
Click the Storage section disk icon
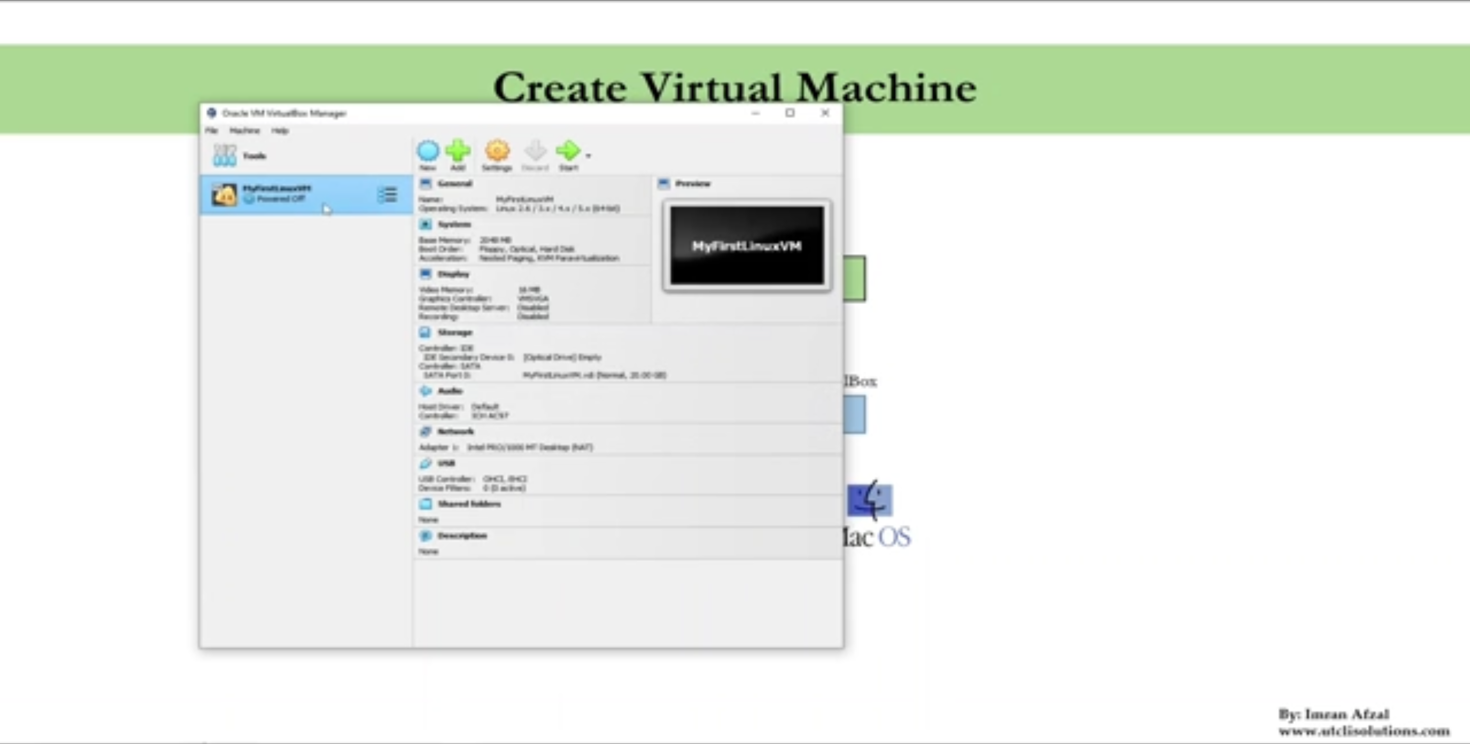[426, 332]
